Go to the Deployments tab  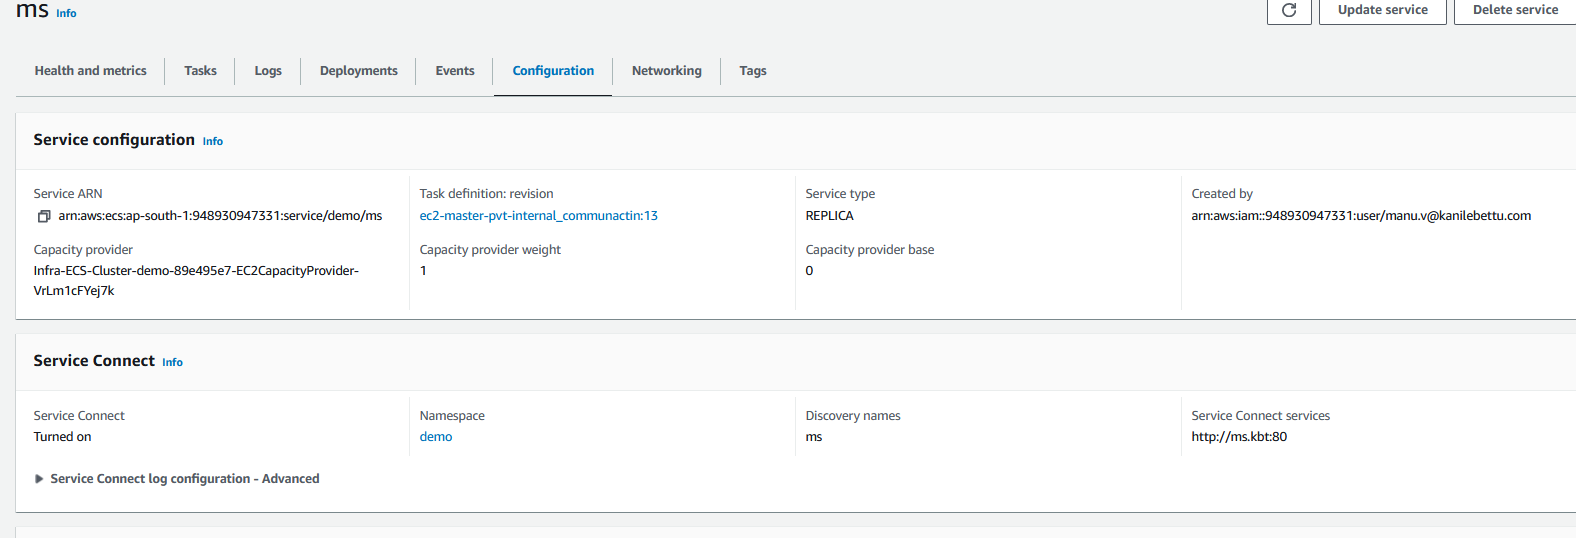coord(359,71)
